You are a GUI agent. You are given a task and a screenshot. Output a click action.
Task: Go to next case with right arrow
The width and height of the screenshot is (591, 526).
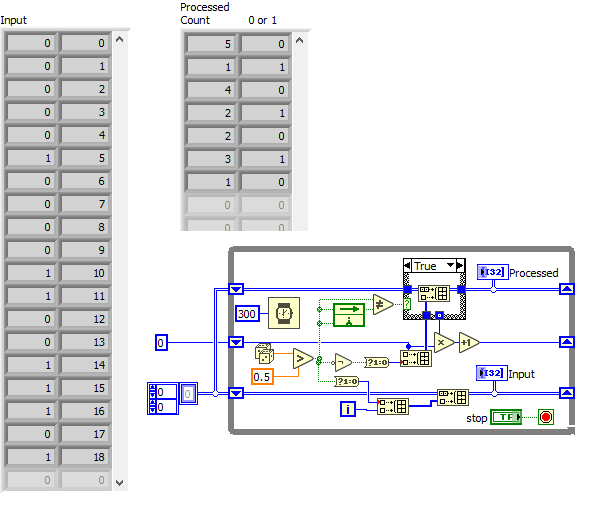460,266
